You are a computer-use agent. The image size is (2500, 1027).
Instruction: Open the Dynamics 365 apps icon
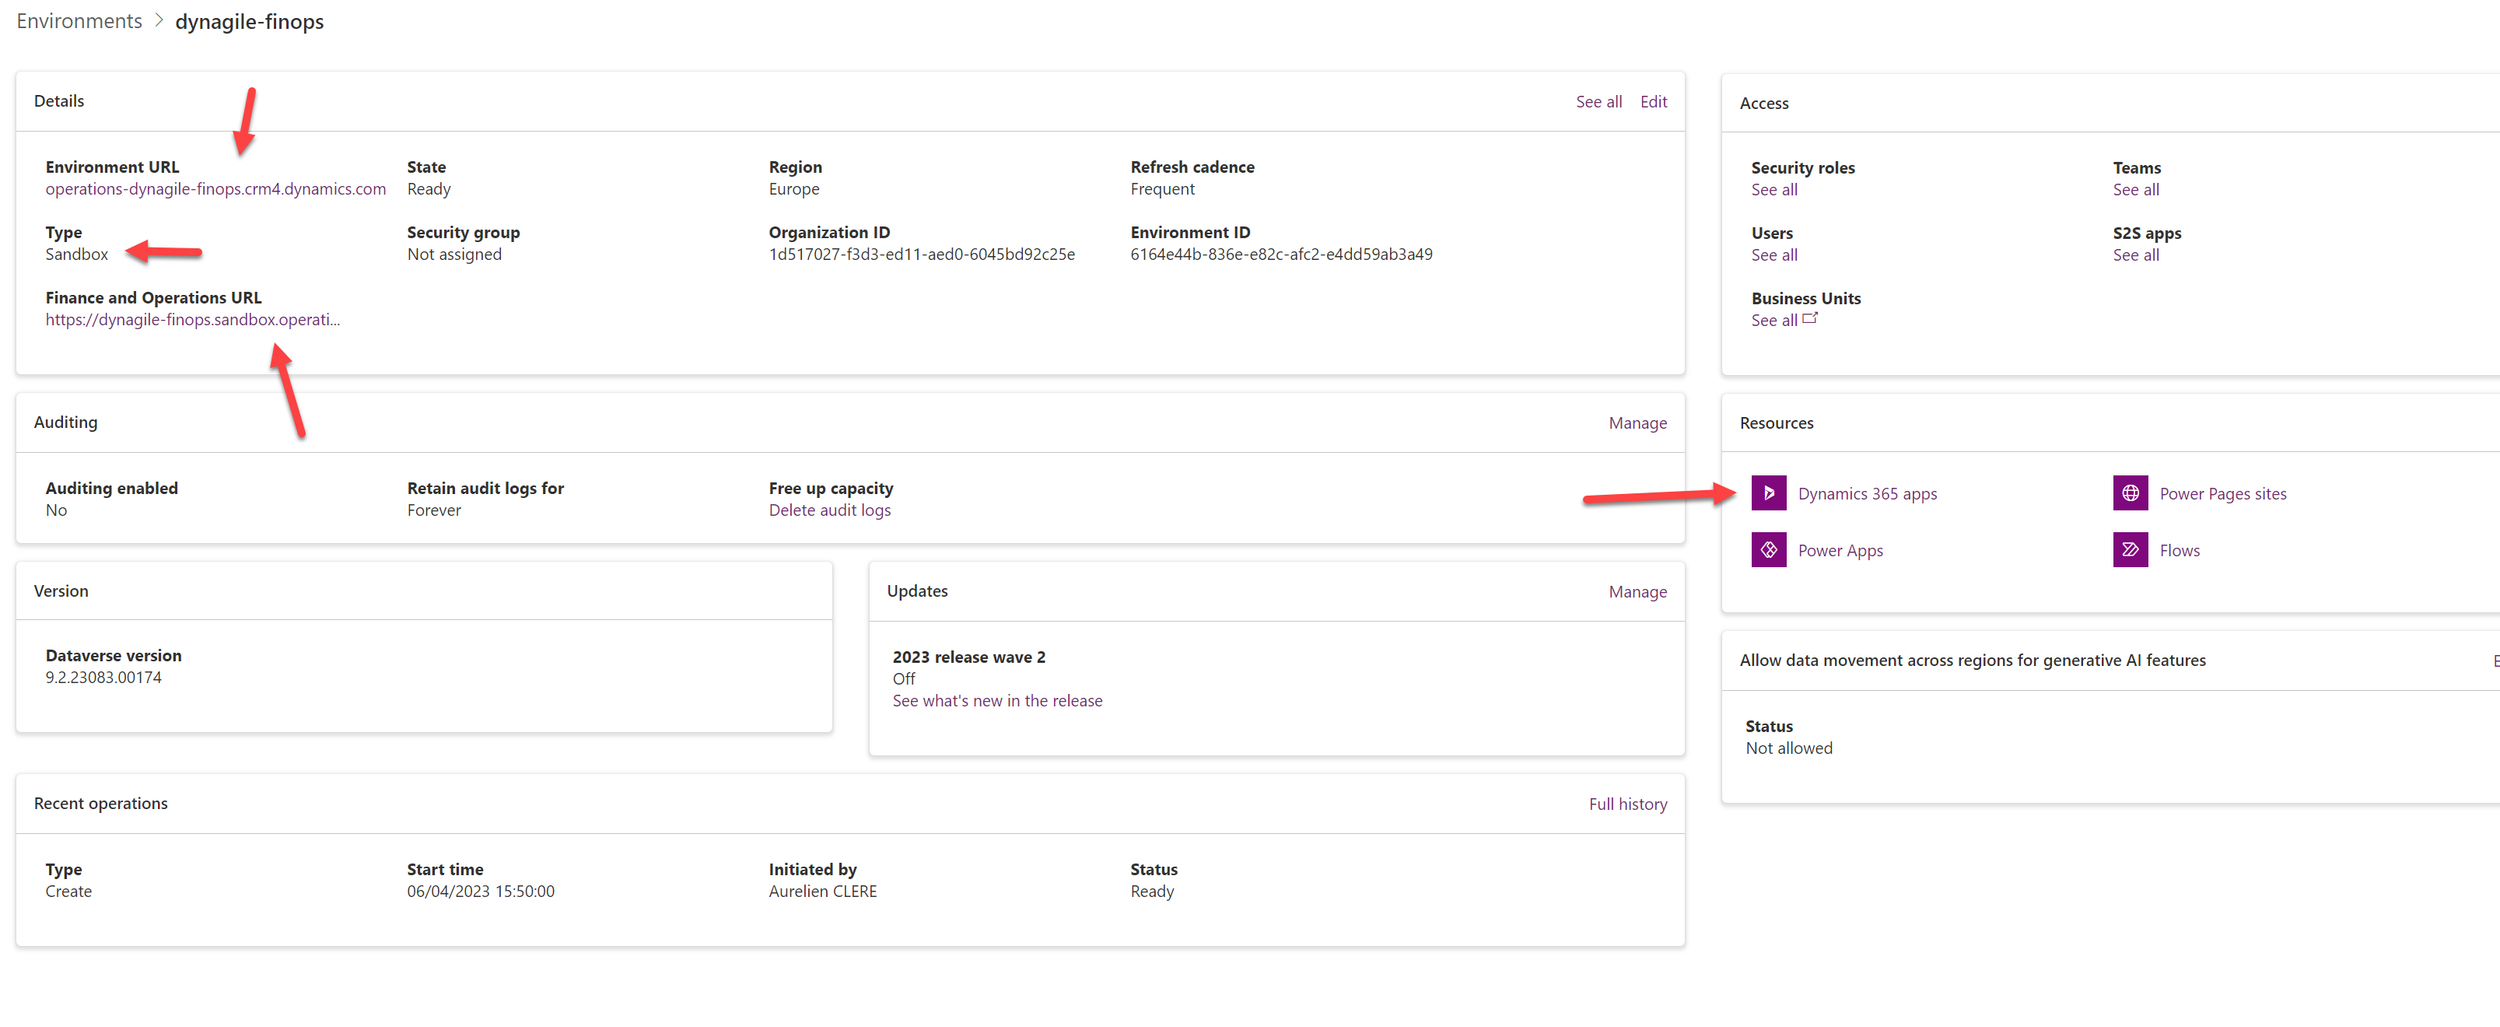point(1768,493)
